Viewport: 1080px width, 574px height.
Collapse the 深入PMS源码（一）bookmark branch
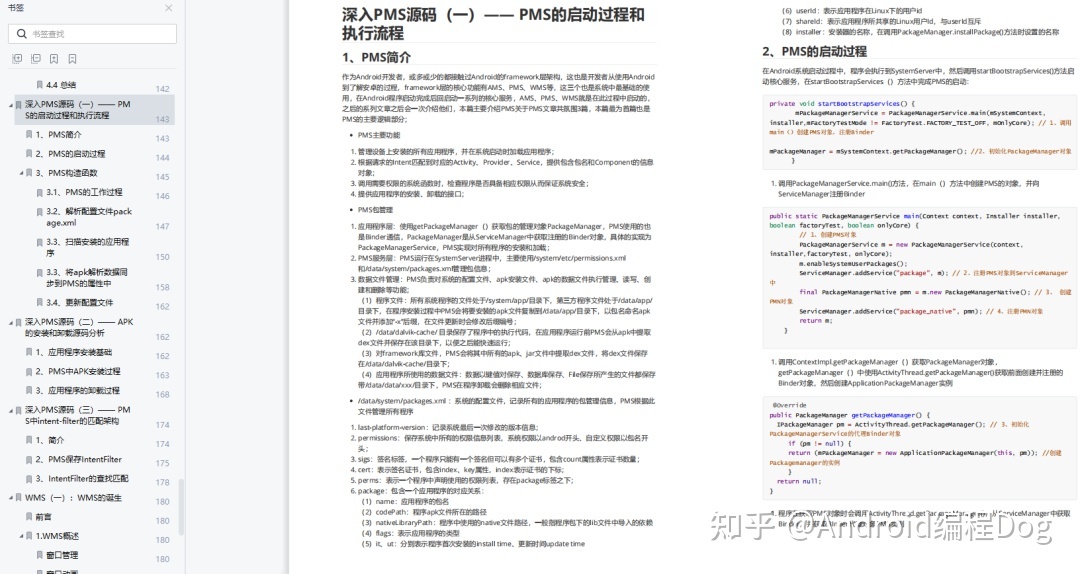pos(10,105)
